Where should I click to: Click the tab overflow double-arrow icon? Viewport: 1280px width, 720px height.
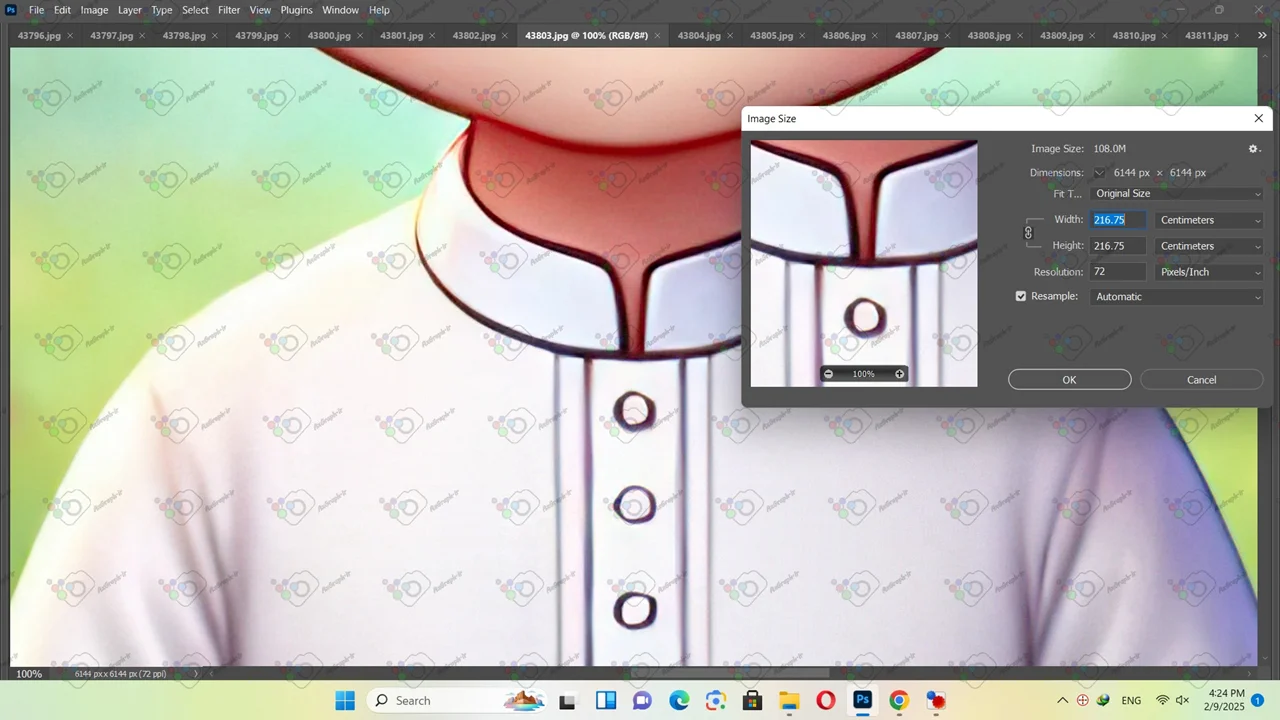pyautogui.click(x=1262, y=35)
